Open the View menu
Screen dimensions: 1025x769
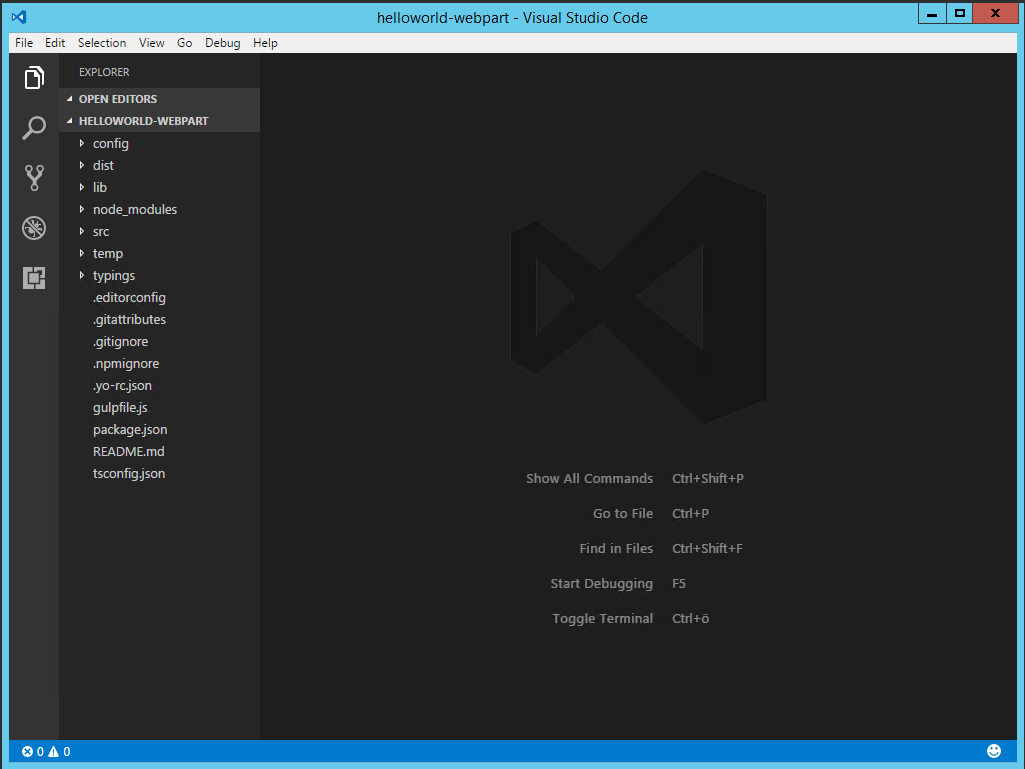[x=152, y=43]
